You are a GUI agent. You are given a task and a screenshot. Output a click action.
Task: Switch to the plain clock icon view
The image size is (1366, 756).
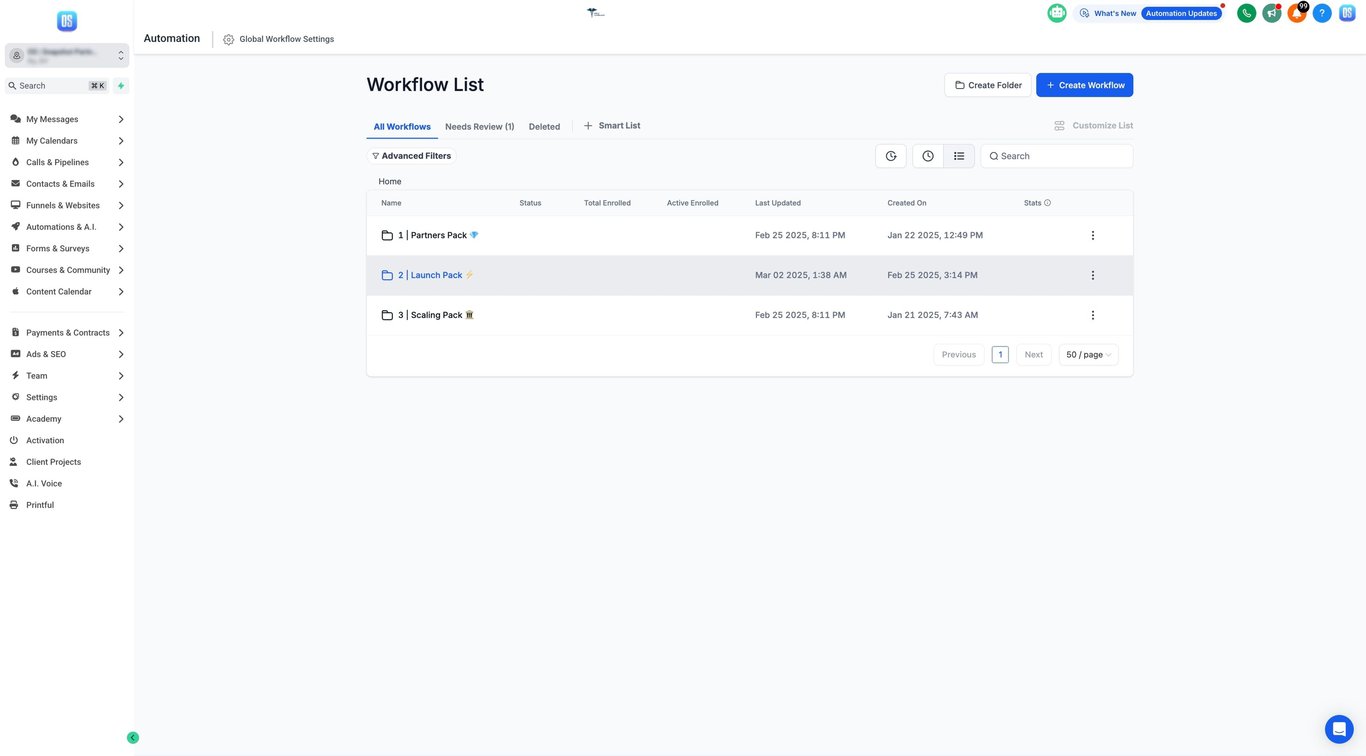928,156
